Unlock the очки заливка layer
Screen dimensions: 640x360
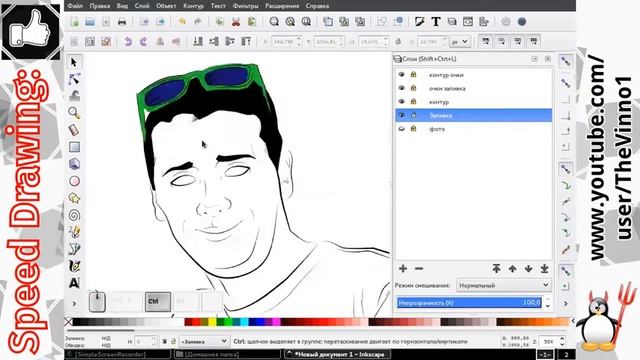[413, 88]
